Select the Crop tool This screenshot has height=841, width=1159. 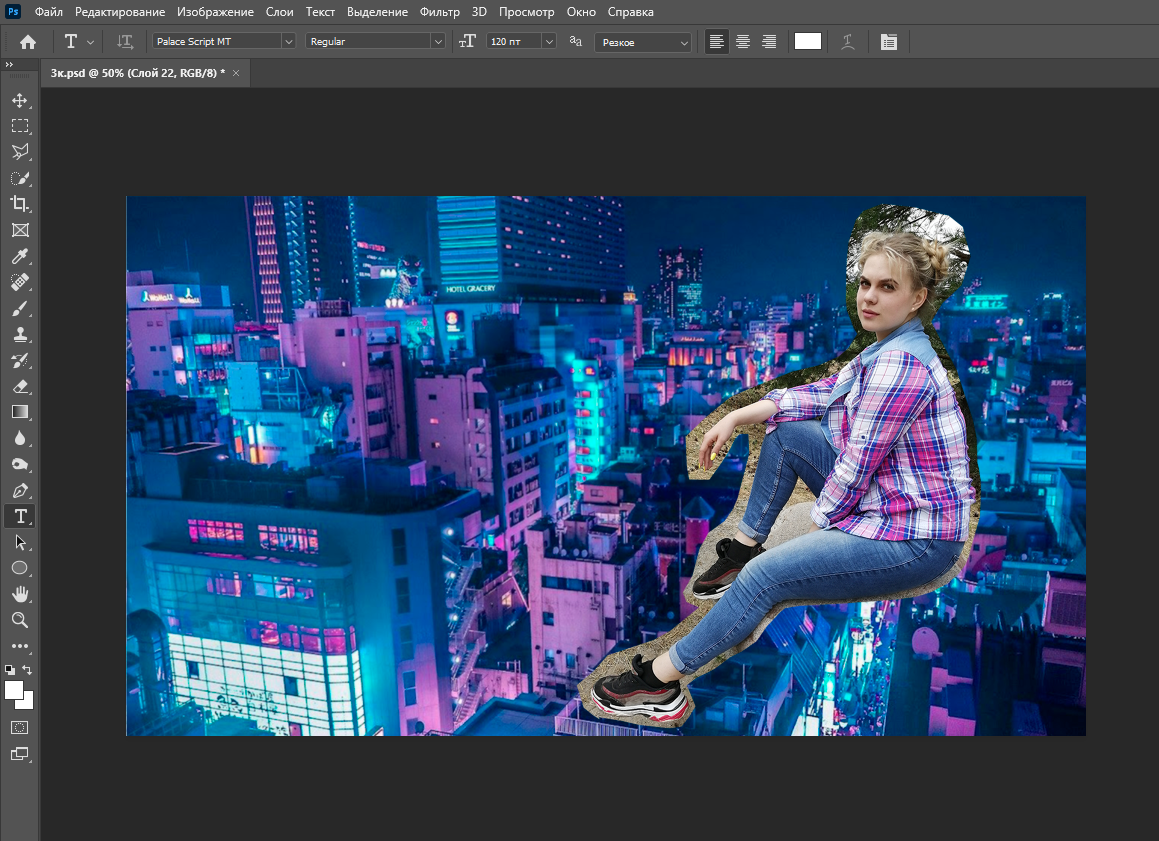(x=19, y=204)
